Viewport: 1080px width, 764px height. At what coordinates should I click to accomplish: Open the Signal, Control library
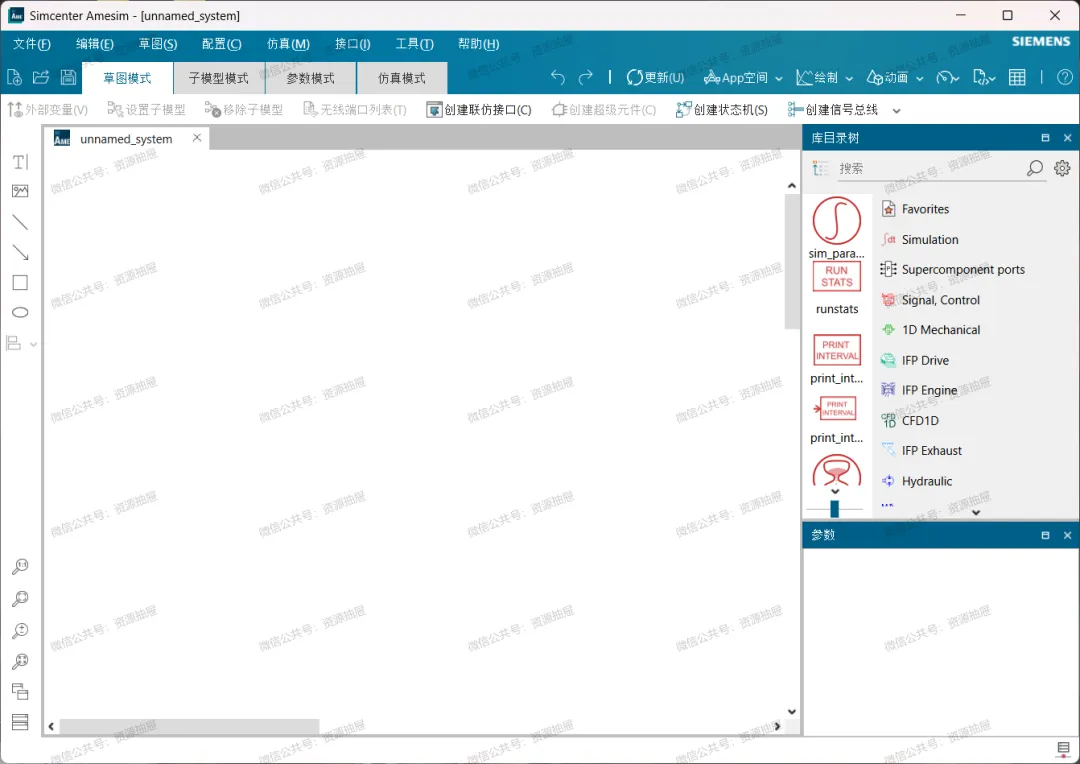click(x=931, y=300)
